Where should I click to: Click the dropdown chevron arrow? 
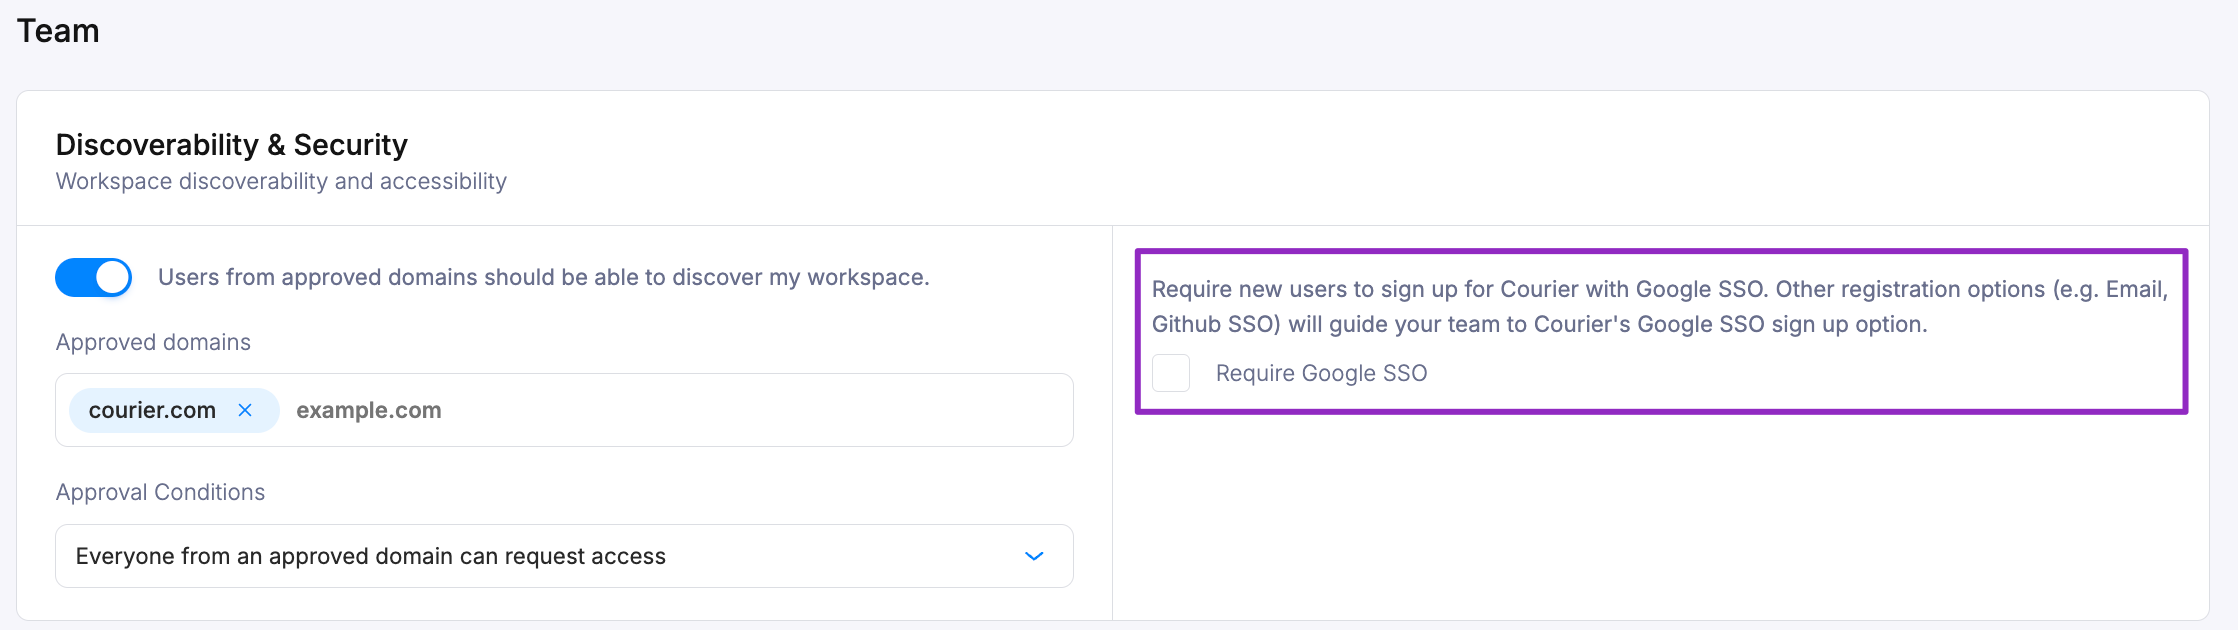pos(1035,556)
